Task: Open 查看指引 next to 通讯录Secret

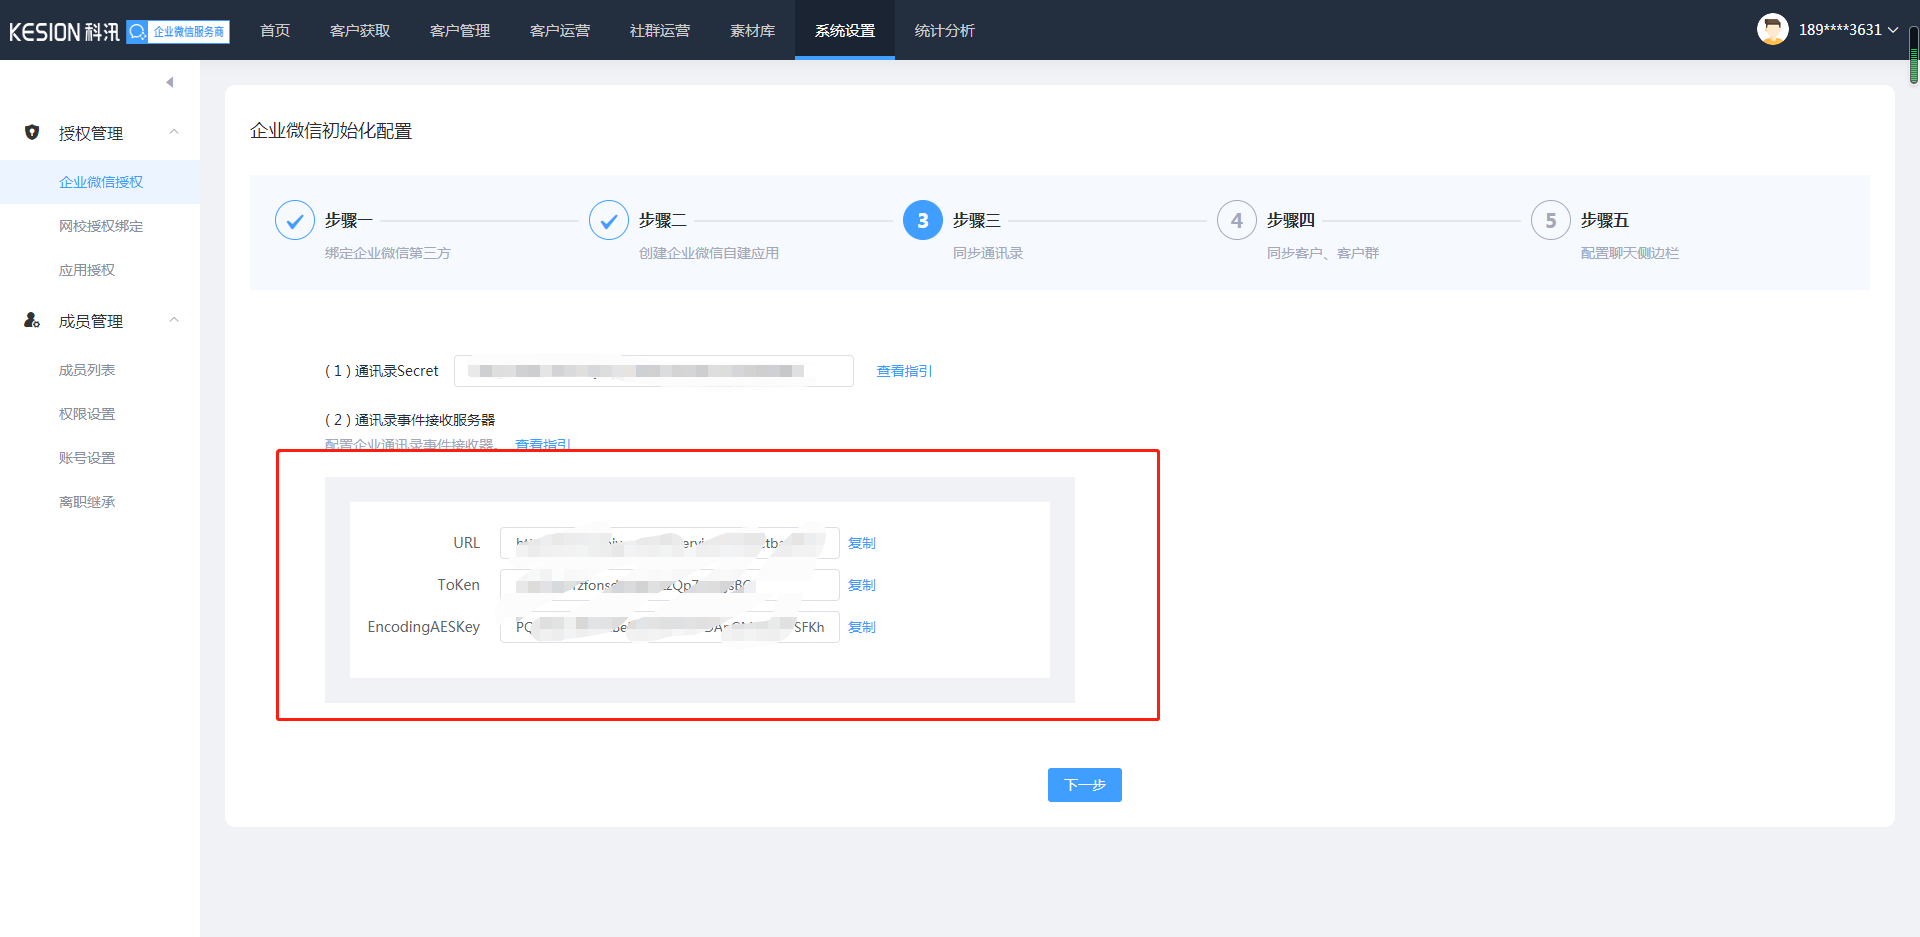Action: coord(904,371)
